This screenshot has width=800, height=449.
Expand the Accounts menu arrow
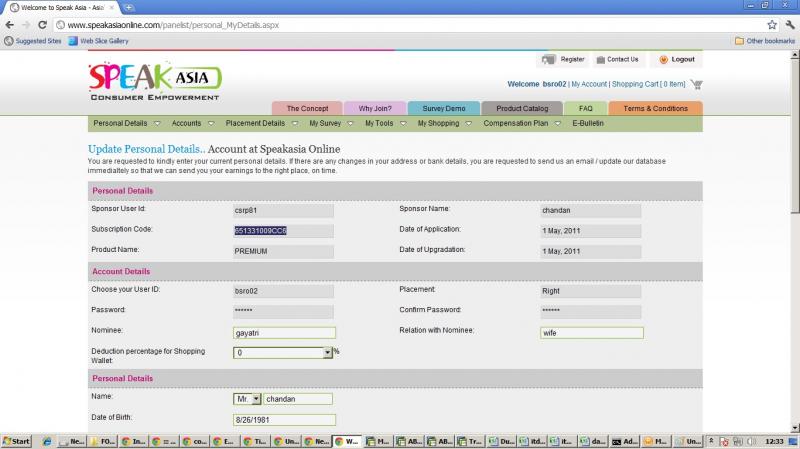point(211,123)
